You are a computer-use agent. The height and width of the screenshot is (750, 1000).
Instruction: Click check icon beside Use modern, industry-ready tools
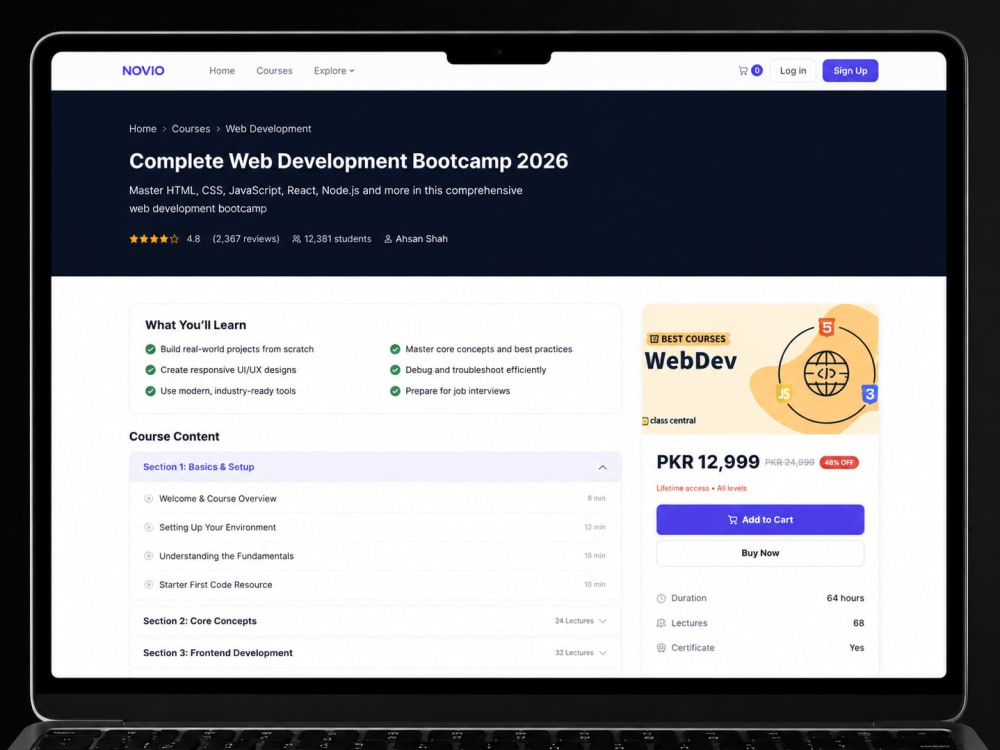(x=151, y=391)
